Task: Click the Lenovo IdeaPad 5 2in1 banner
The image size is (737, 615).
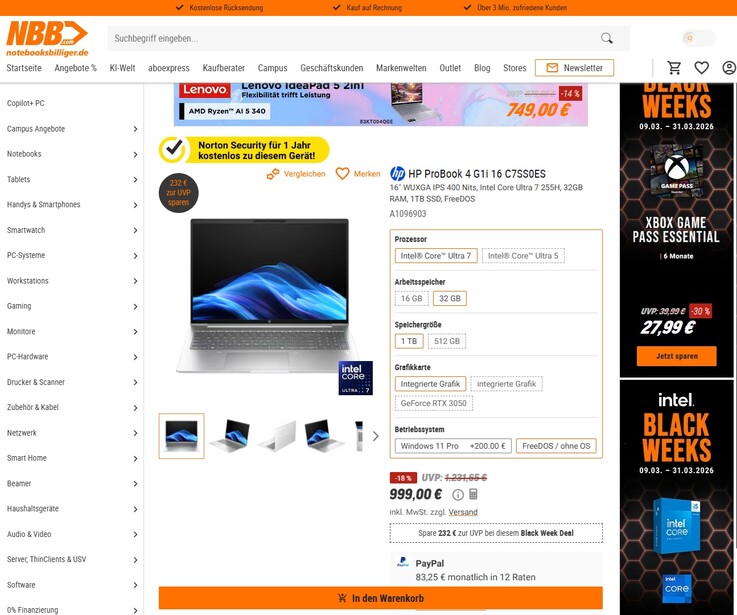Action: 381,104
